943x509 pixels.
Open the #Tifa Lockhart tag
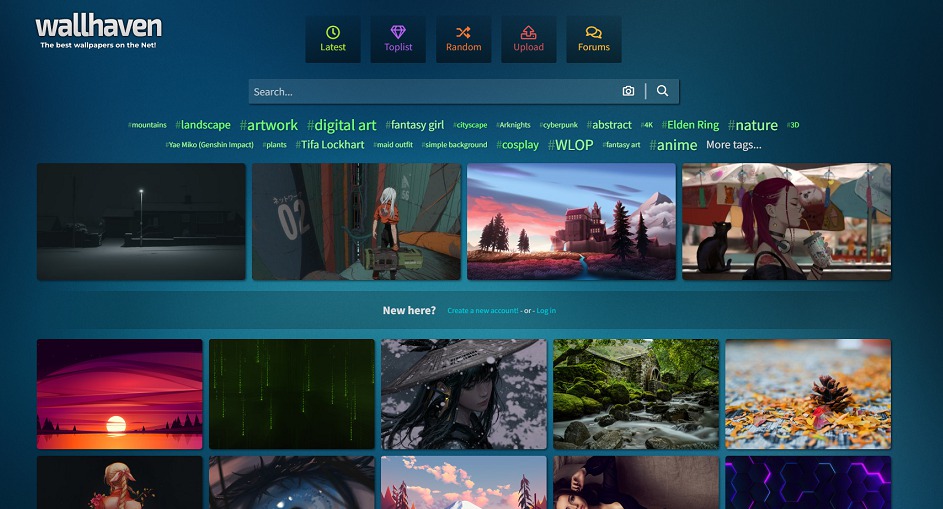click(330, 145)
